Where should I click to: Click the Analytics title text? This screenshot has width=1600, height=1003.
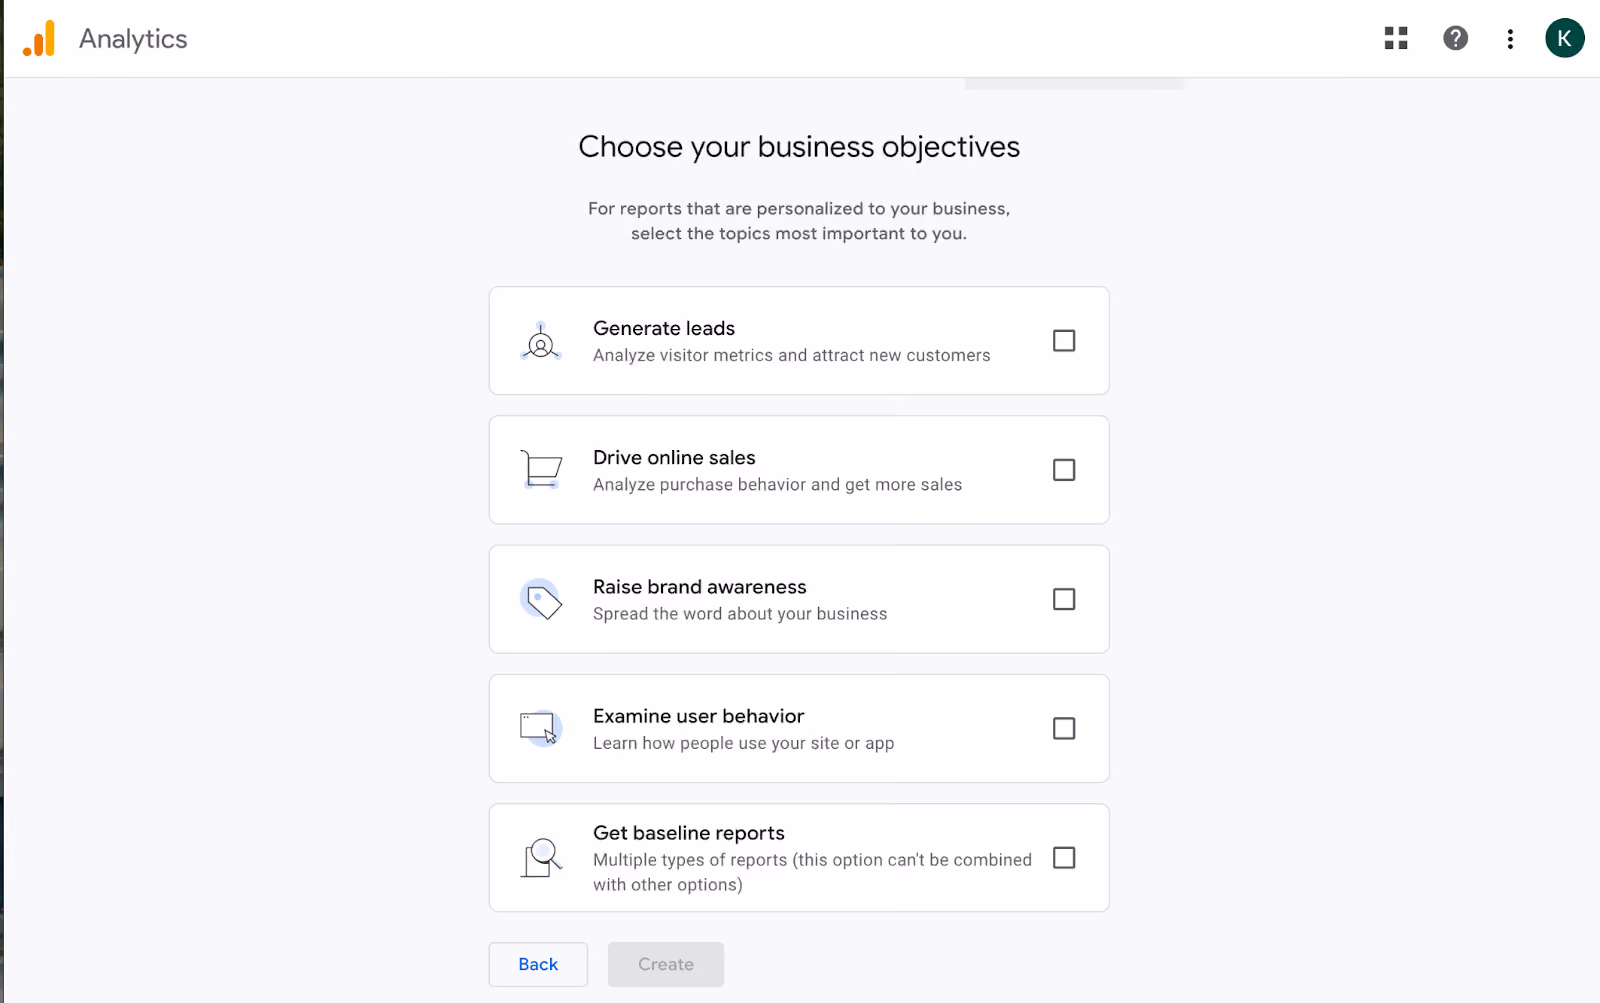tap(133, 39)
